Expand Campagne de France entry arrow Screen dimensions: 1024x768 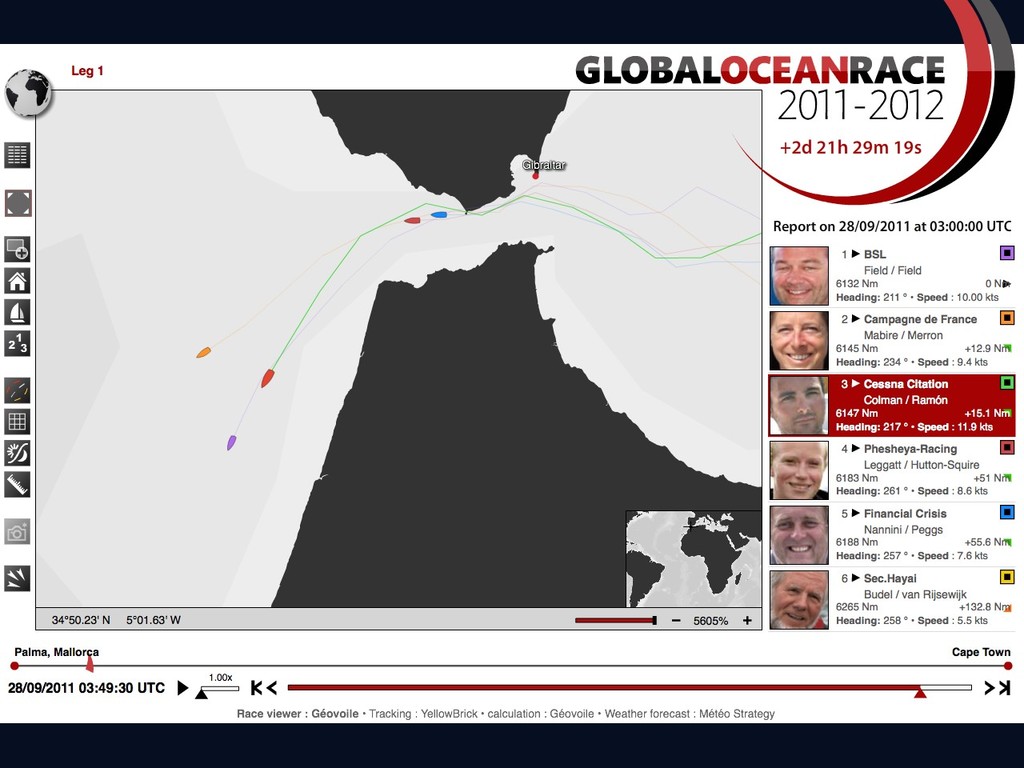856,319
